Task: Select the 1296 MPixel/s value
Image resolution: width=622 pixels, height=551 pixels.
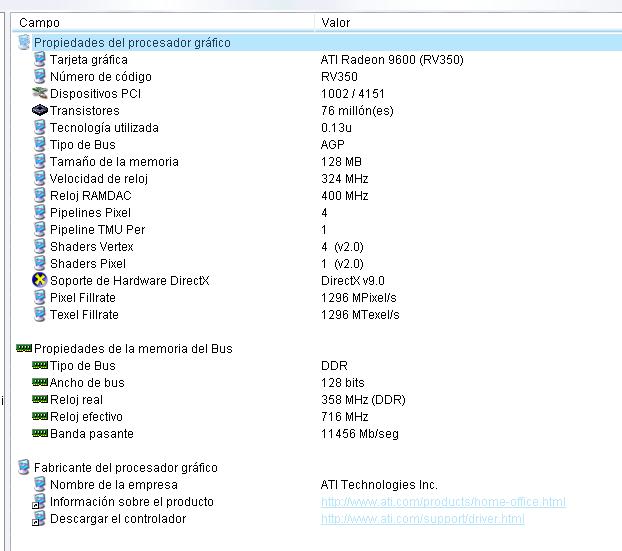Action: click(x=359, y=298)
